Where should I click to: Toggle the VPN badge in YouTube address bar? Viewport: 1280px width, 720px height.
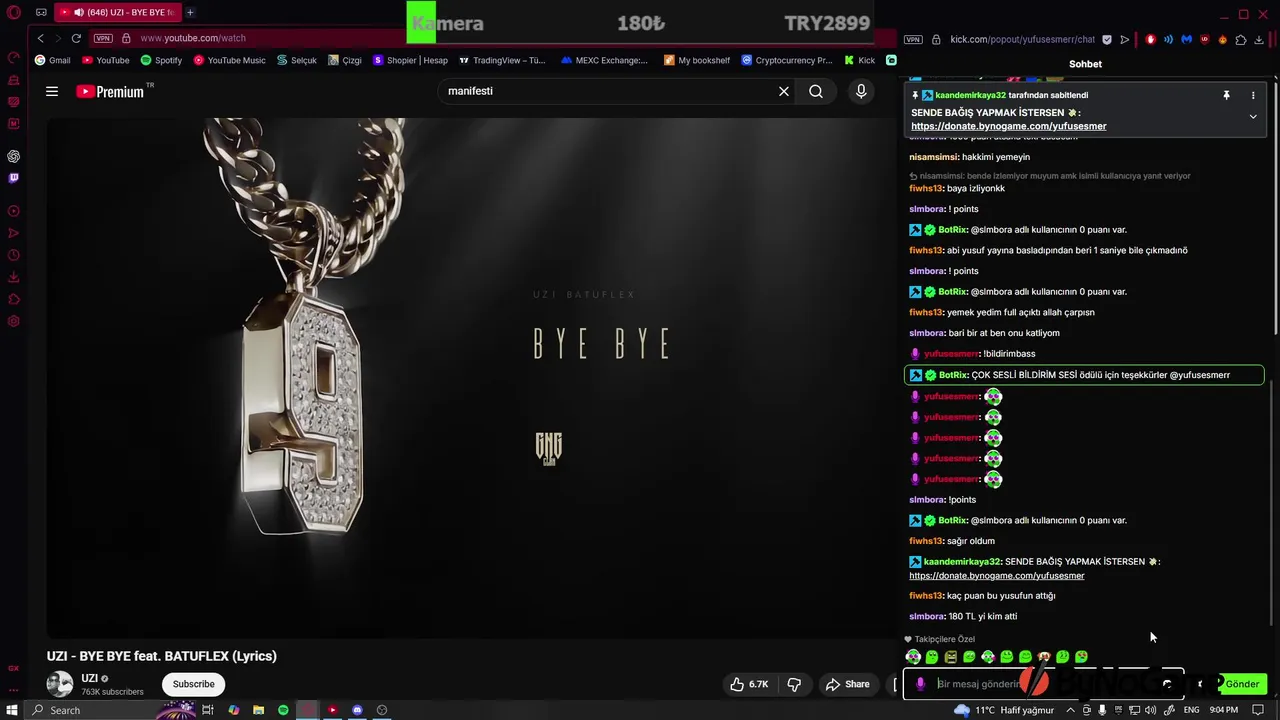tap(103, 38)
